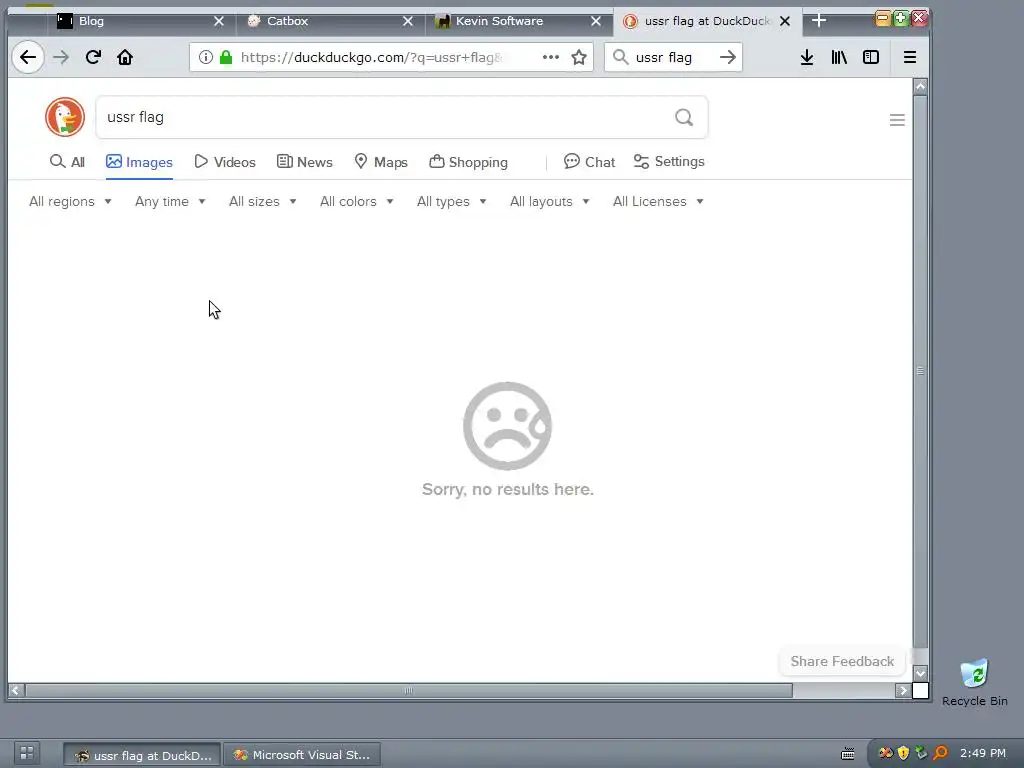Expand the All regions filter
Screen dimensions: 1024x768
[70, 202]
